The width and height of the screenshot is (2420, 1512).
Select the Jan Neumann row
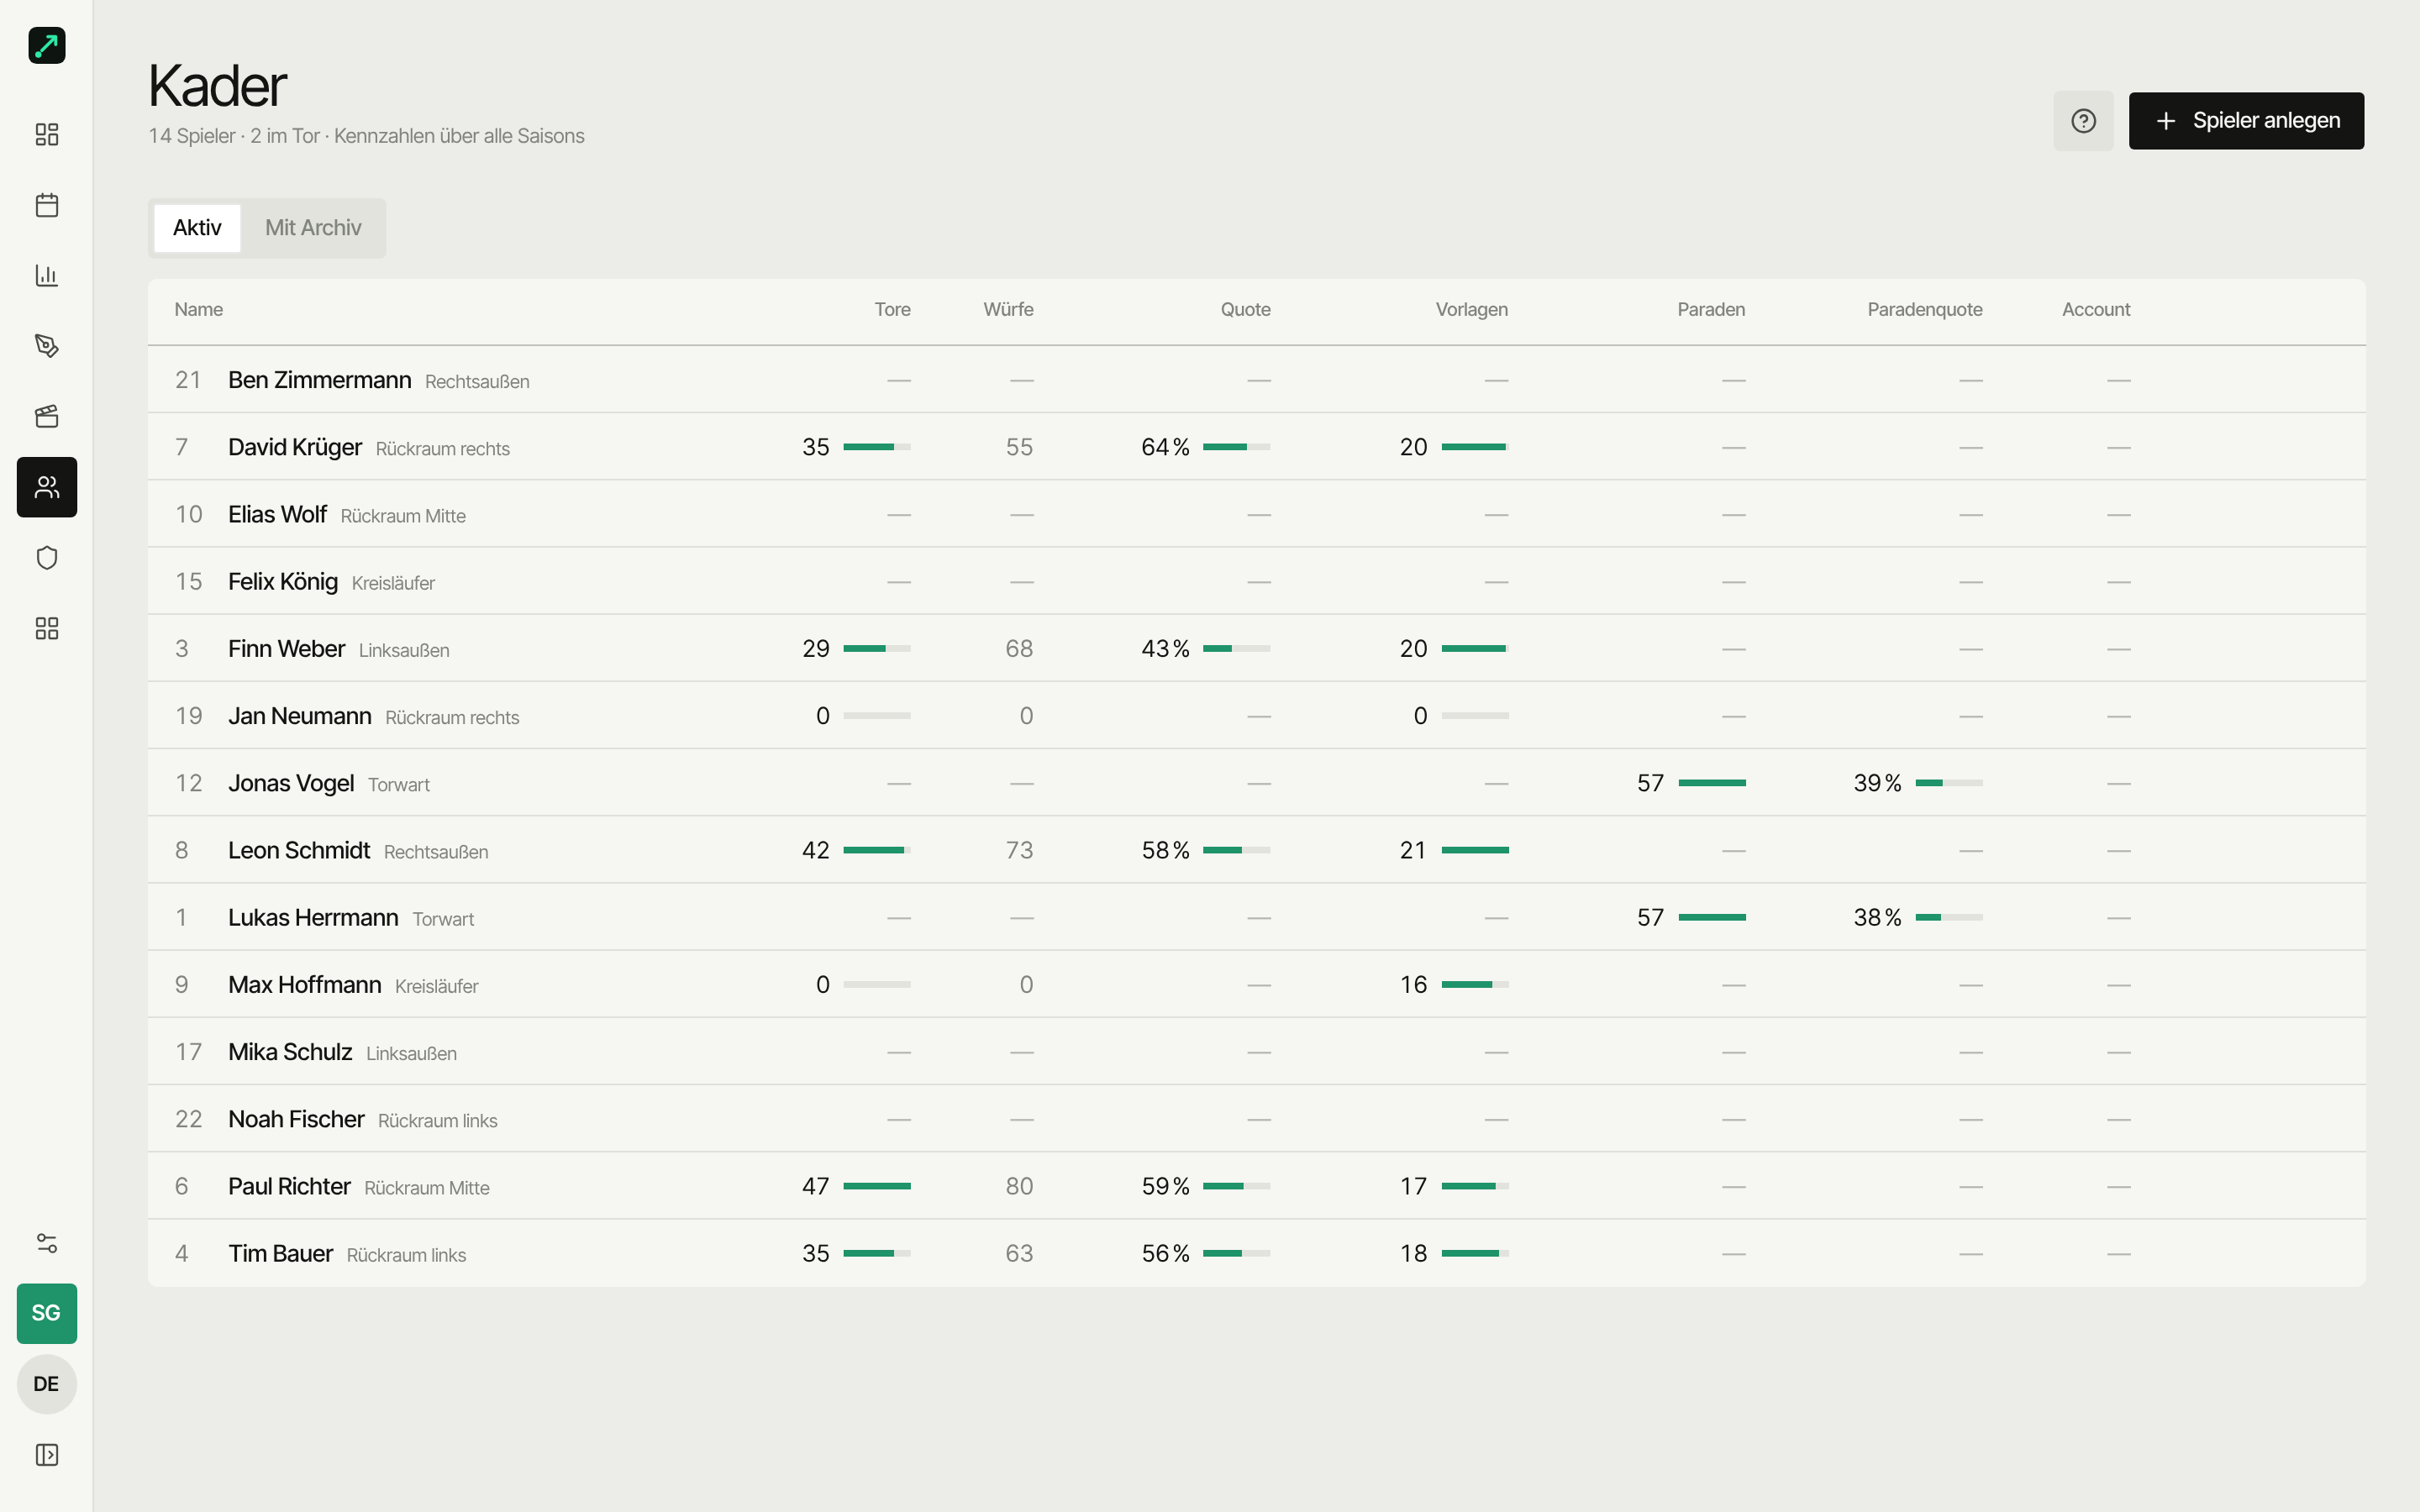(1256, 716)
